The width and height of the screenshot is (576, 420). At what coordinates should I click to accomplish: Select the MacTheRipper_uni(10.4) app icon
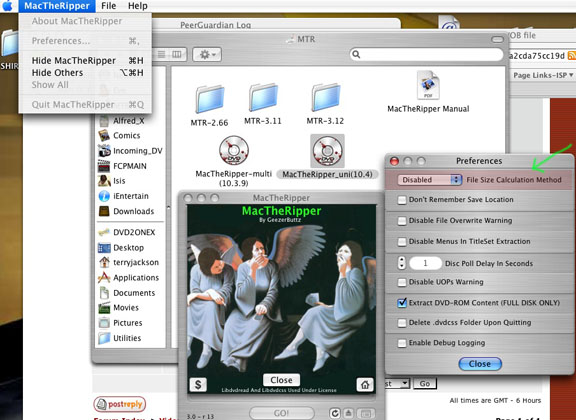(x=327, y=151)
